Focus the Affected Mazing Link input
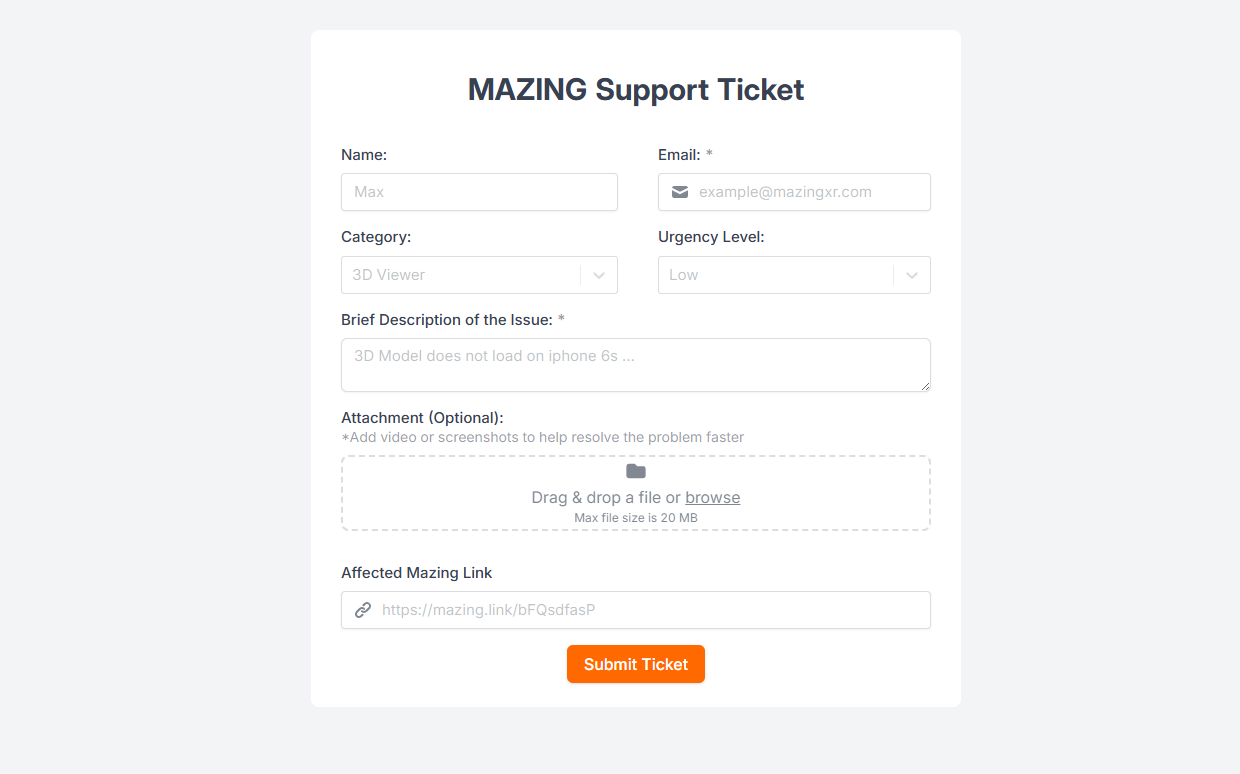 pyautogui.click(x=650, y=610)
